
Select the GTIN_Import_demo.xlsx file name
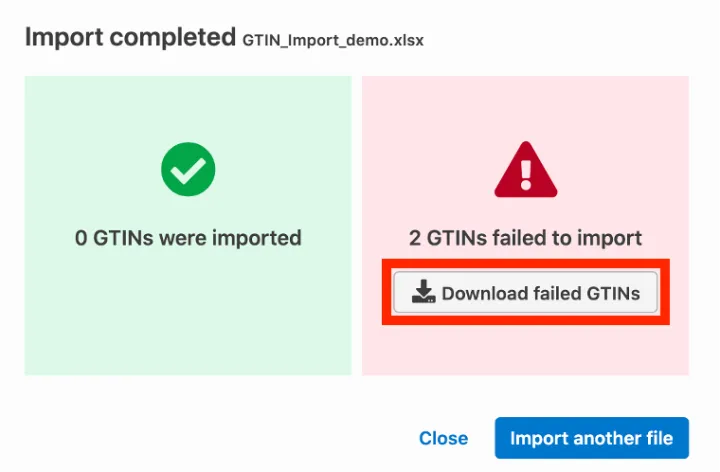coord(333,41)
